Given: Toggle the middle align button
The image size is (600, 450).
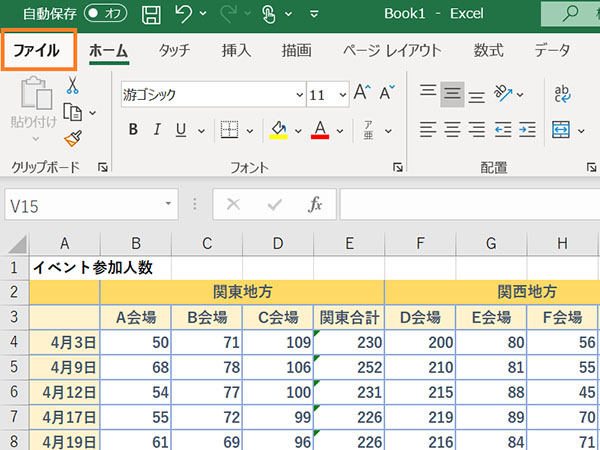Looking at the screenshot, I should coord(452,95).
